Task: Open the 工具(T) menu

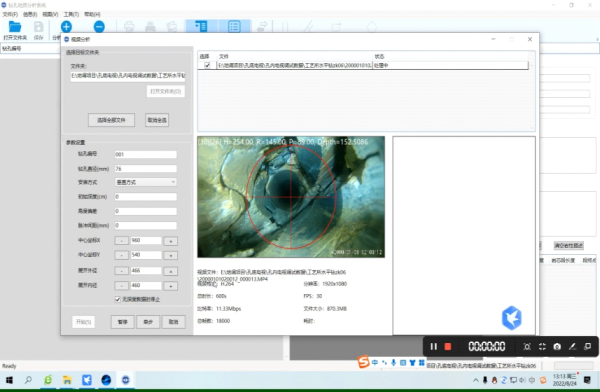Action: pos(71,14)
